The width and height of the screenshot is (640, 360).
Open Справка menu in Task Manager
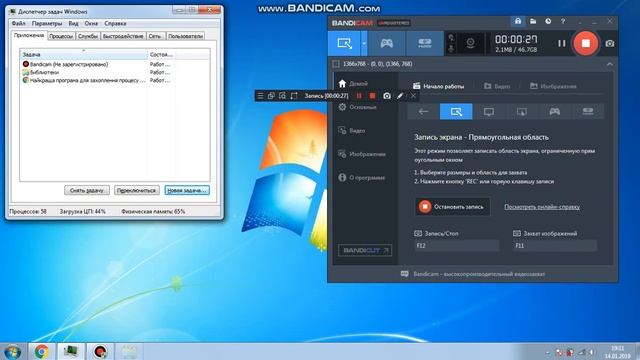tap(115, 24)
